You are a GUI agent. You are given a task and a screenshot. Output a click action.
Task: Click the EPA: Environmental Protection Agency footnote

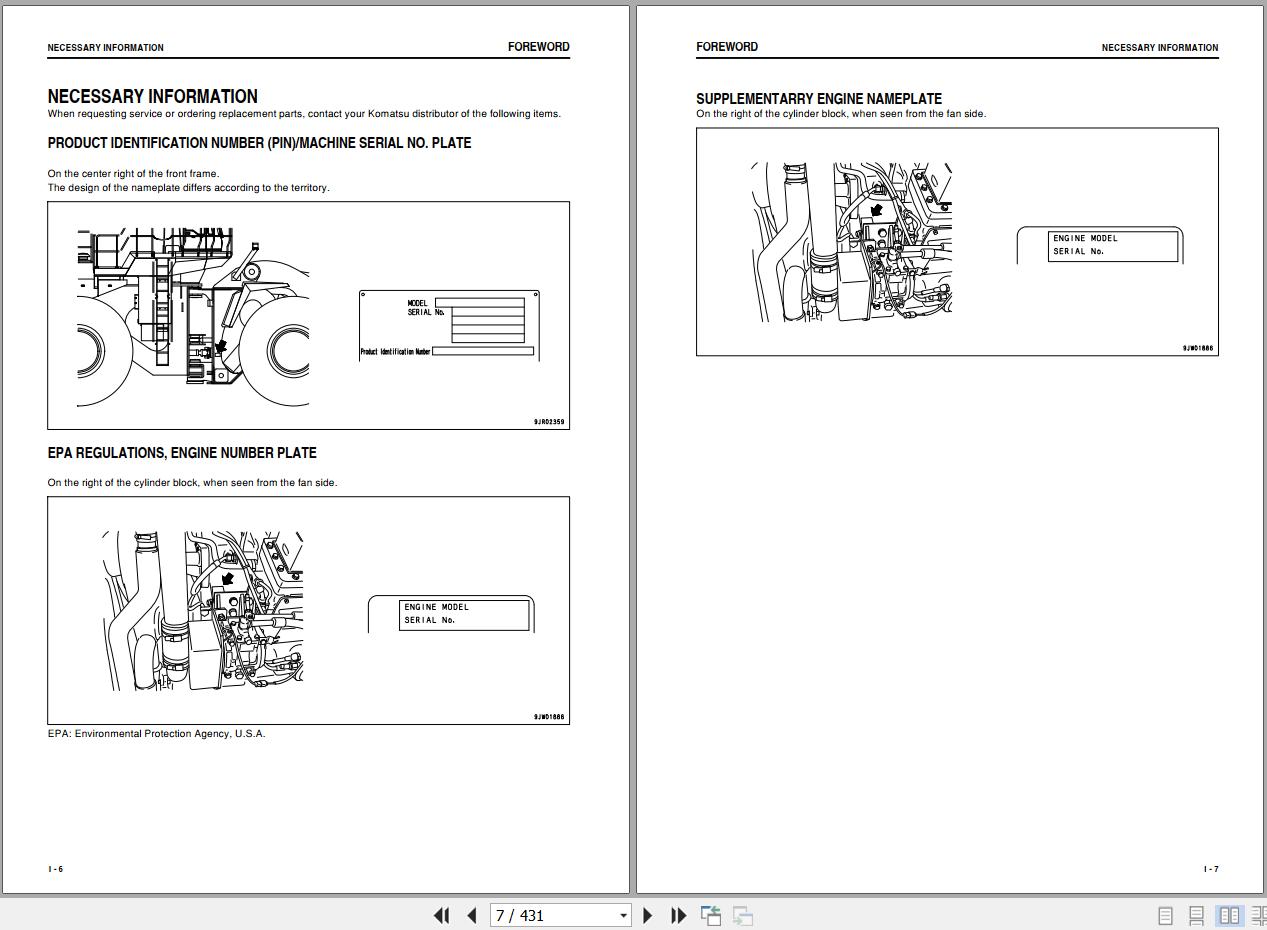[x=157, y=734]
